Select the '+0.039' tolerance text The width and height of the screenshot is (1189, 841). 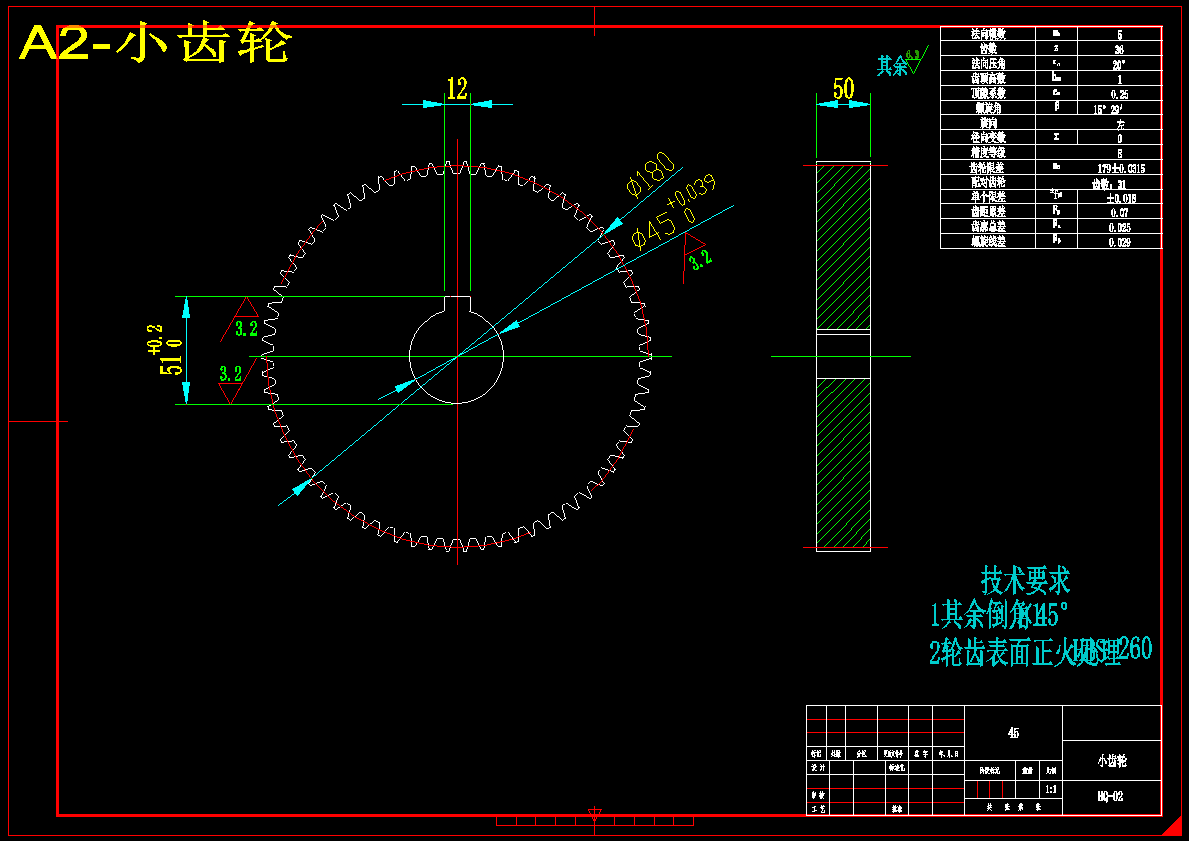[690, 192]
